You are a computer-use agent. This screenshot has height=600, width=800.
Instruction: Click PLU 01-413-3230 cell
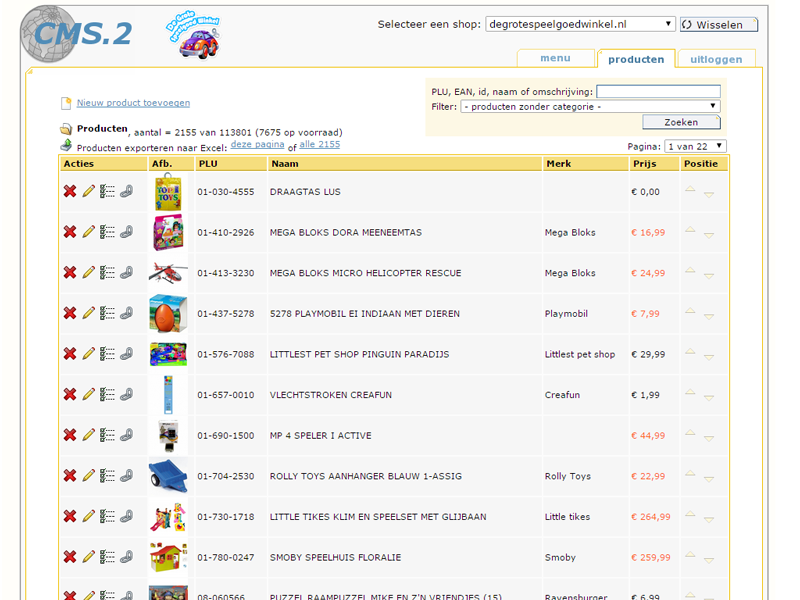(226, 273)
